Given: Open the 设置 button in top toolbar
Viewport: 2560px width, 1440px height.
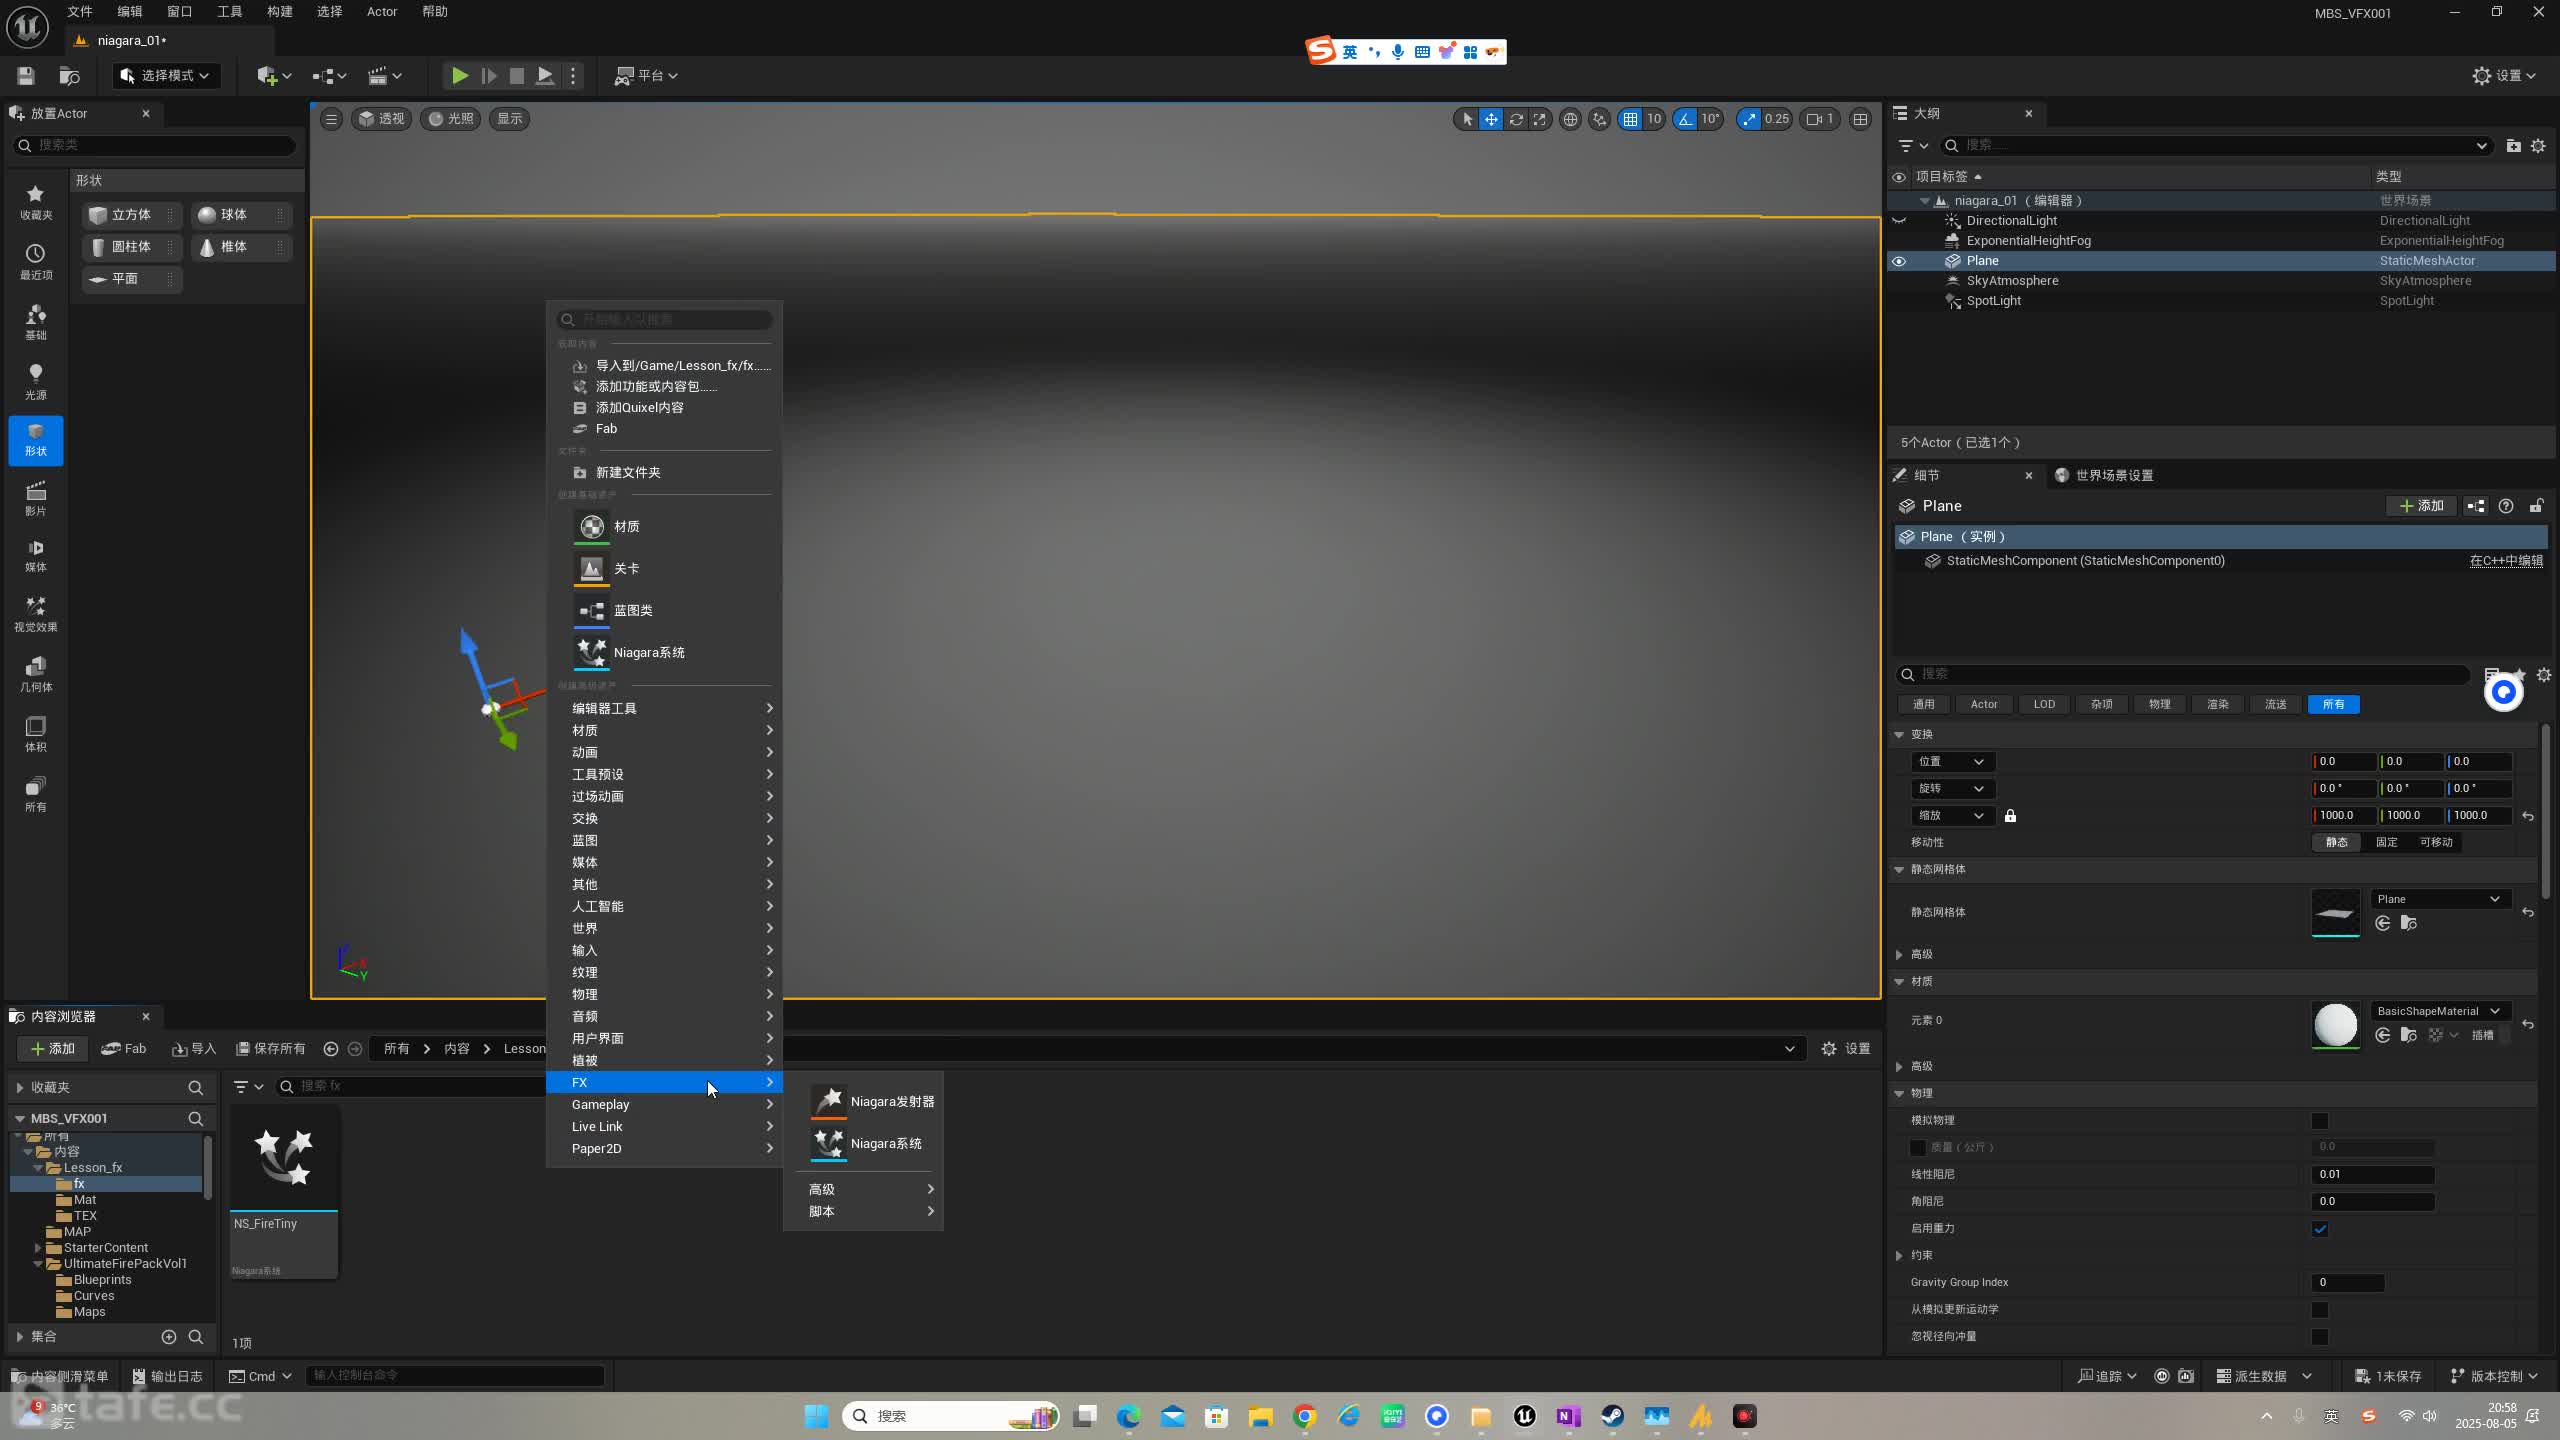Looking at the screenshot, I should pyautogui.click(x=2504, y=76).
